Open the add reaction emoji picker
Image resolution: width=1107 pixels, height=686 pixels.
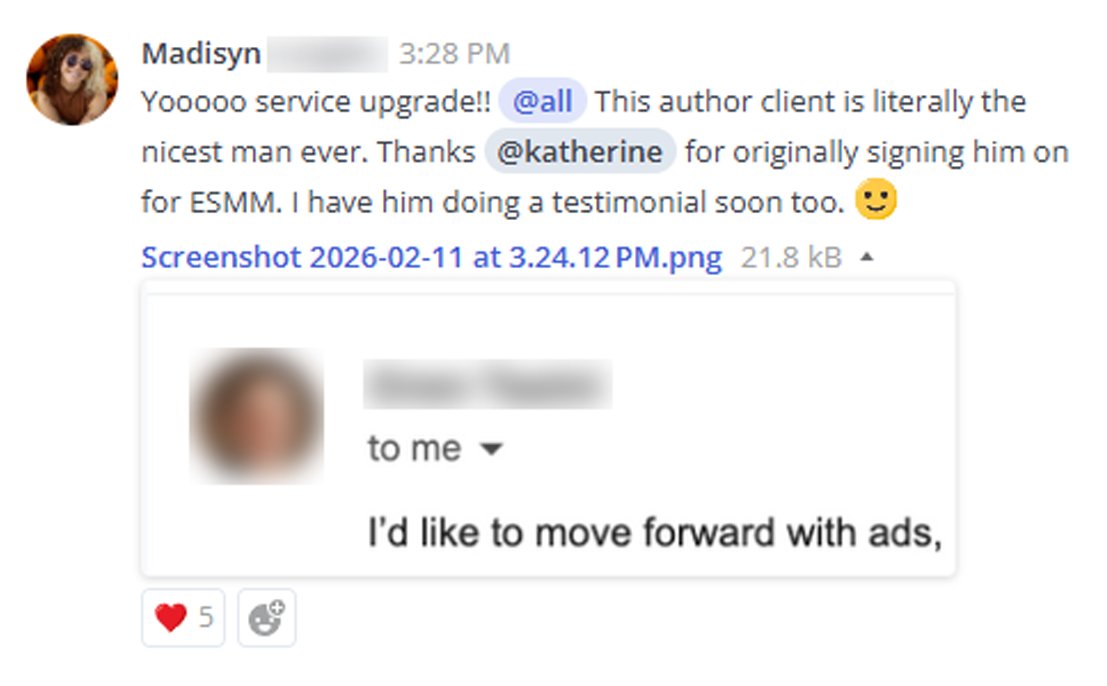coord(267,618)
